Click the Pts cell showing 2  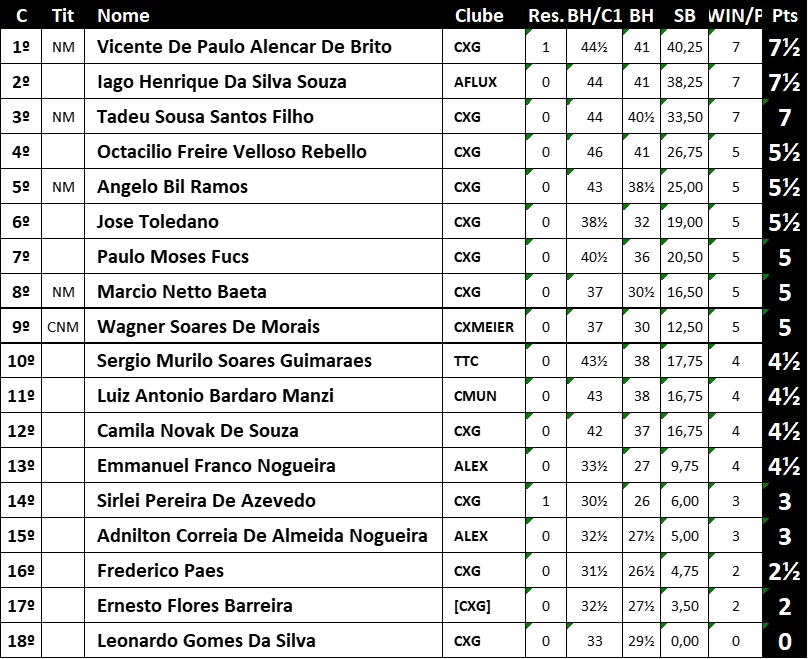785,607
